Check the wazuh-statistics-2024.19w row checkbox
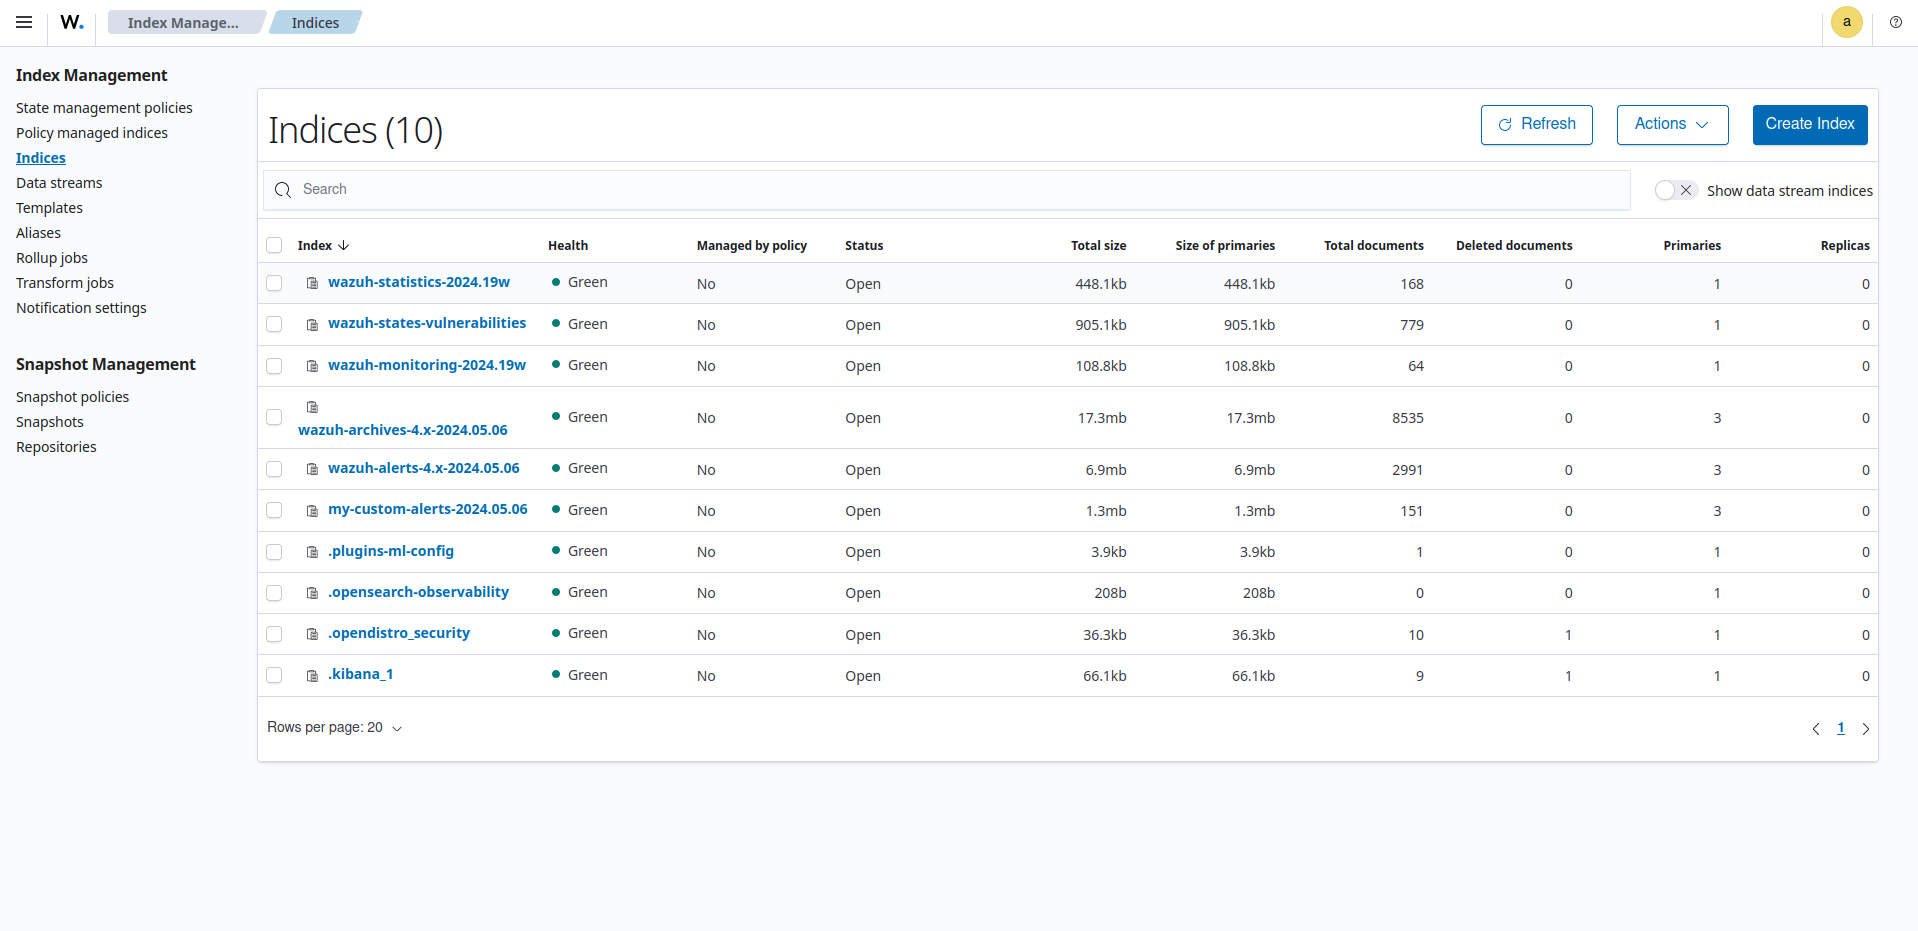The width and height of the screenshot is (1918, 931). 274,283
